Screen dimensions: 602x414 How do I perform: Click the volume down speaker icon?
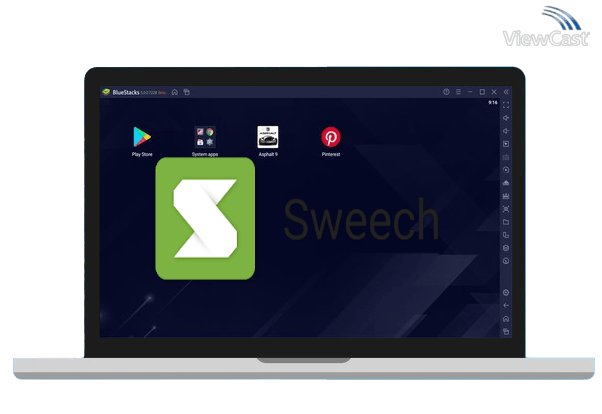pyautogui.click(x=506, y=131)
